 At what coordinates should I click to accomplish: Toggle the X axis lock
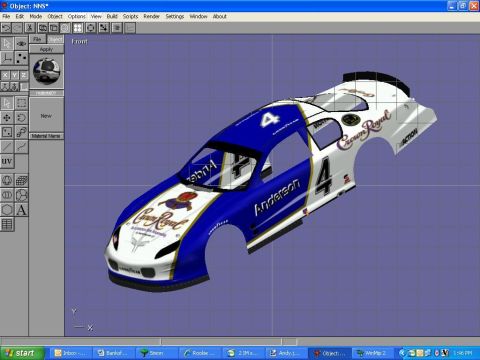pyautogui.click(x=5, y=76)
